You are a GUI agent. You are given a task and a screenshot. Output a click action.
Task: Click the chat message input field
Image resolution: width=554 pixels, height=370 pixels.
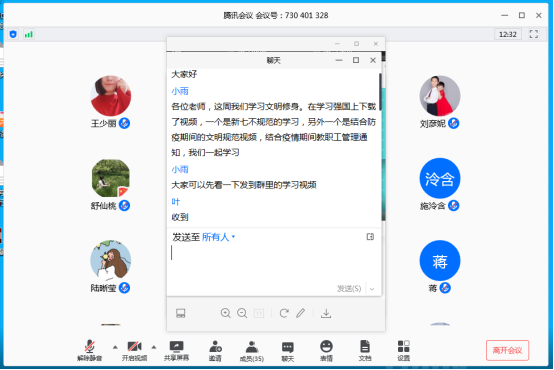[274, 263]
